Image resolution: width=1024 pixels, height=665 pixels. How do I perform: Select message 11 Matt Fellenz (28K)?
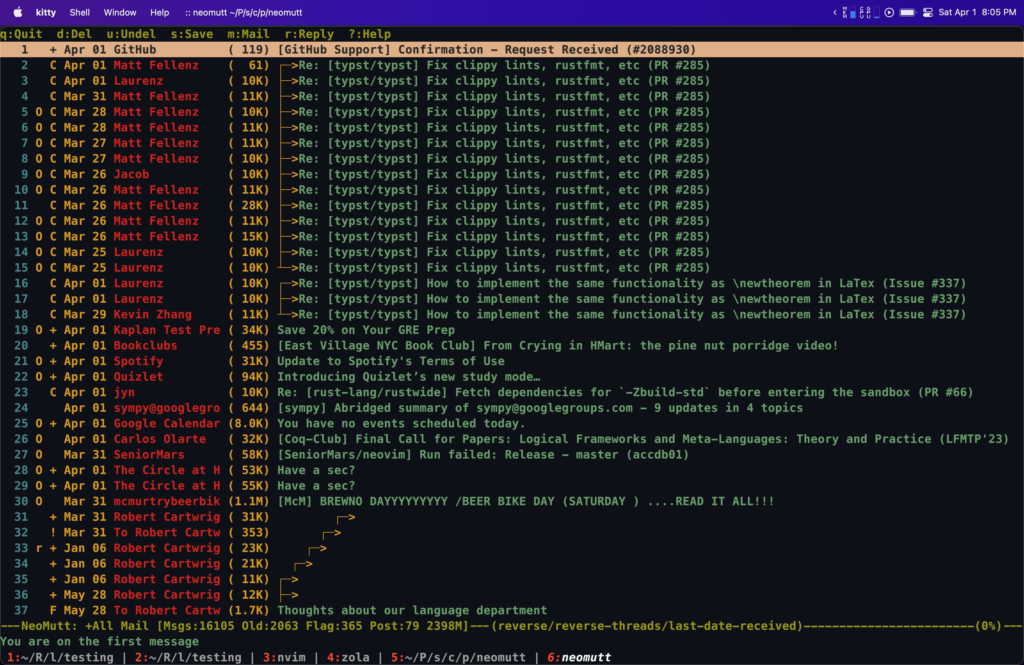click(512, 205)
